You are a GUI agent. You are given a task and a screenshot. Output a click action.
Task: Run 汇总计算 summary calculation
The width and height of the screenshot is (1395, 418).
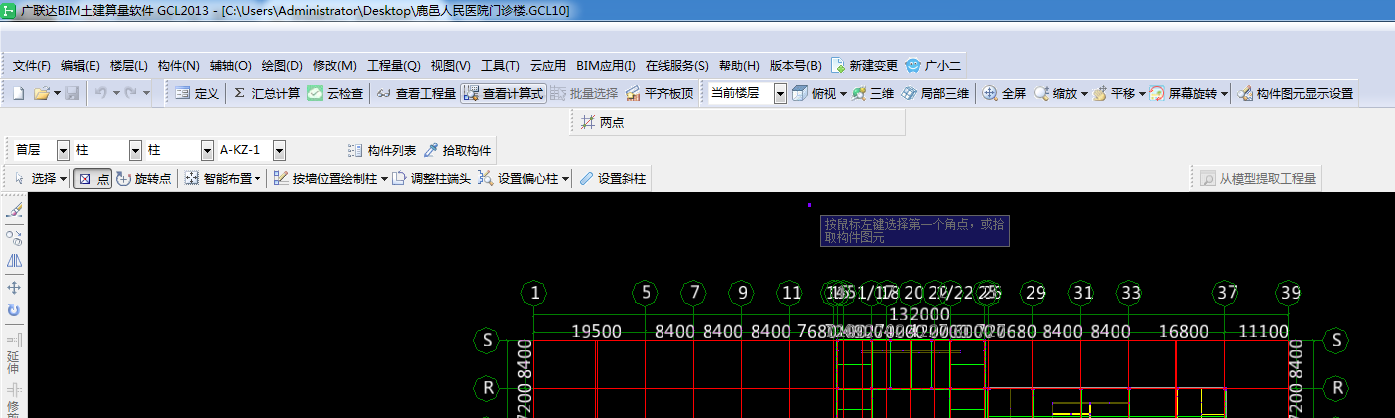tap(266, 93)
